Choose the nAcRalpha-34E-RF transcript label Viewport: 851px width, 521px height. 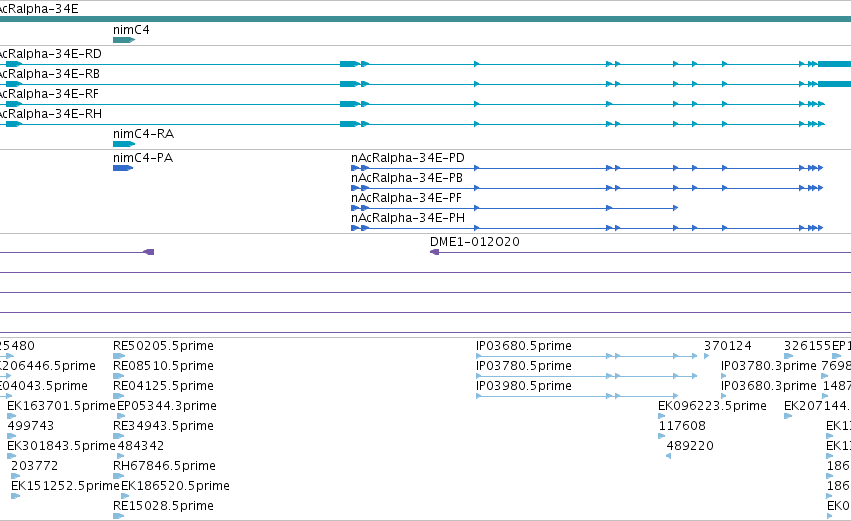[49, 94]
